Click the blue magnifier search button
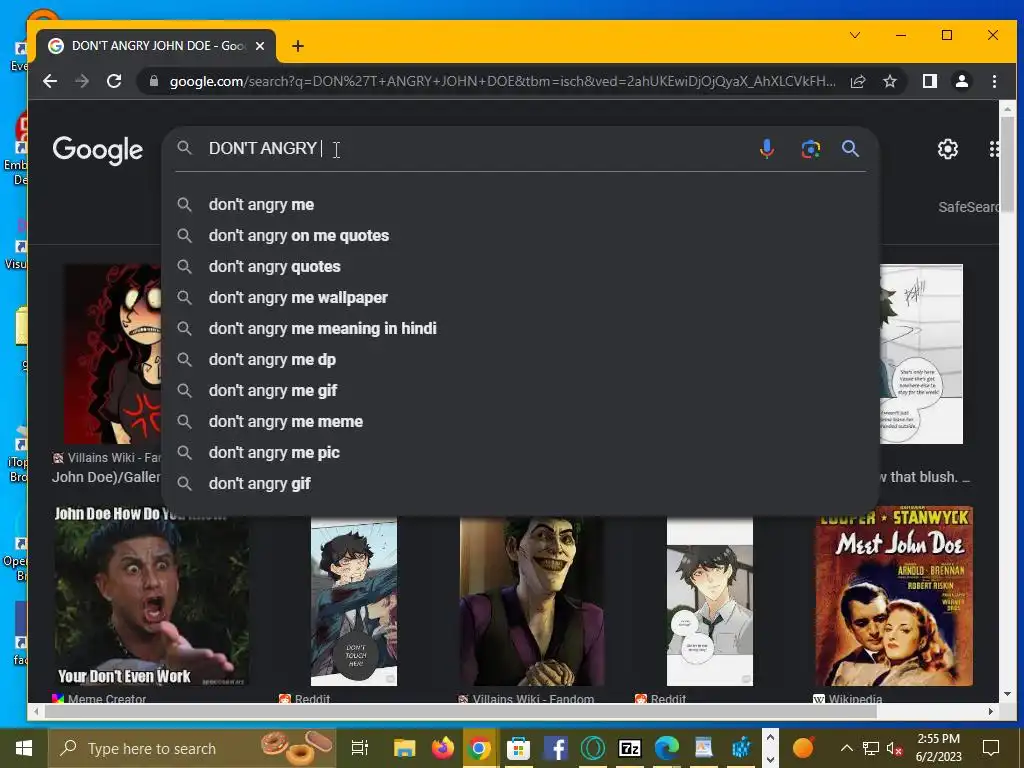Screen dimensions: 1024x768 (x=850, y=148)
